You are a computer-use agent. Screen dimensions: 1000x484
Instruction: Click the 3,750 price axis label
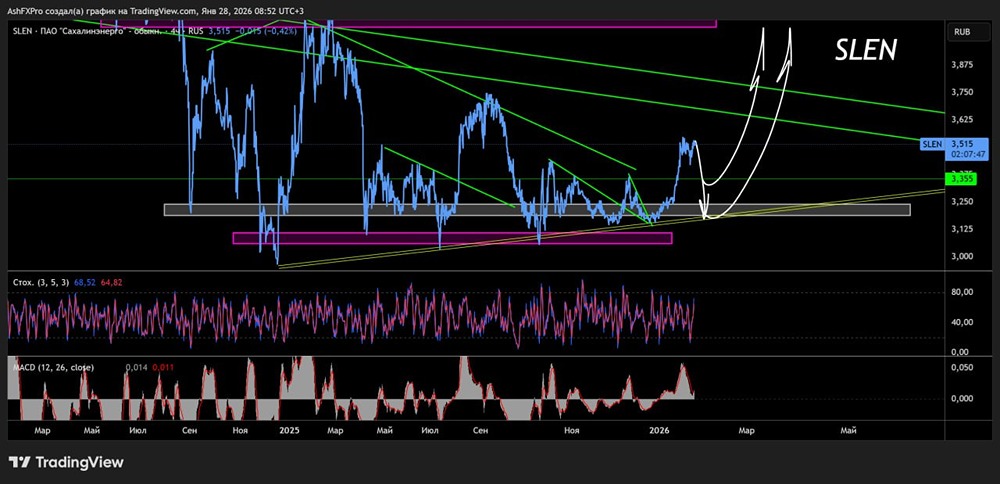click(x=960, y=92)
